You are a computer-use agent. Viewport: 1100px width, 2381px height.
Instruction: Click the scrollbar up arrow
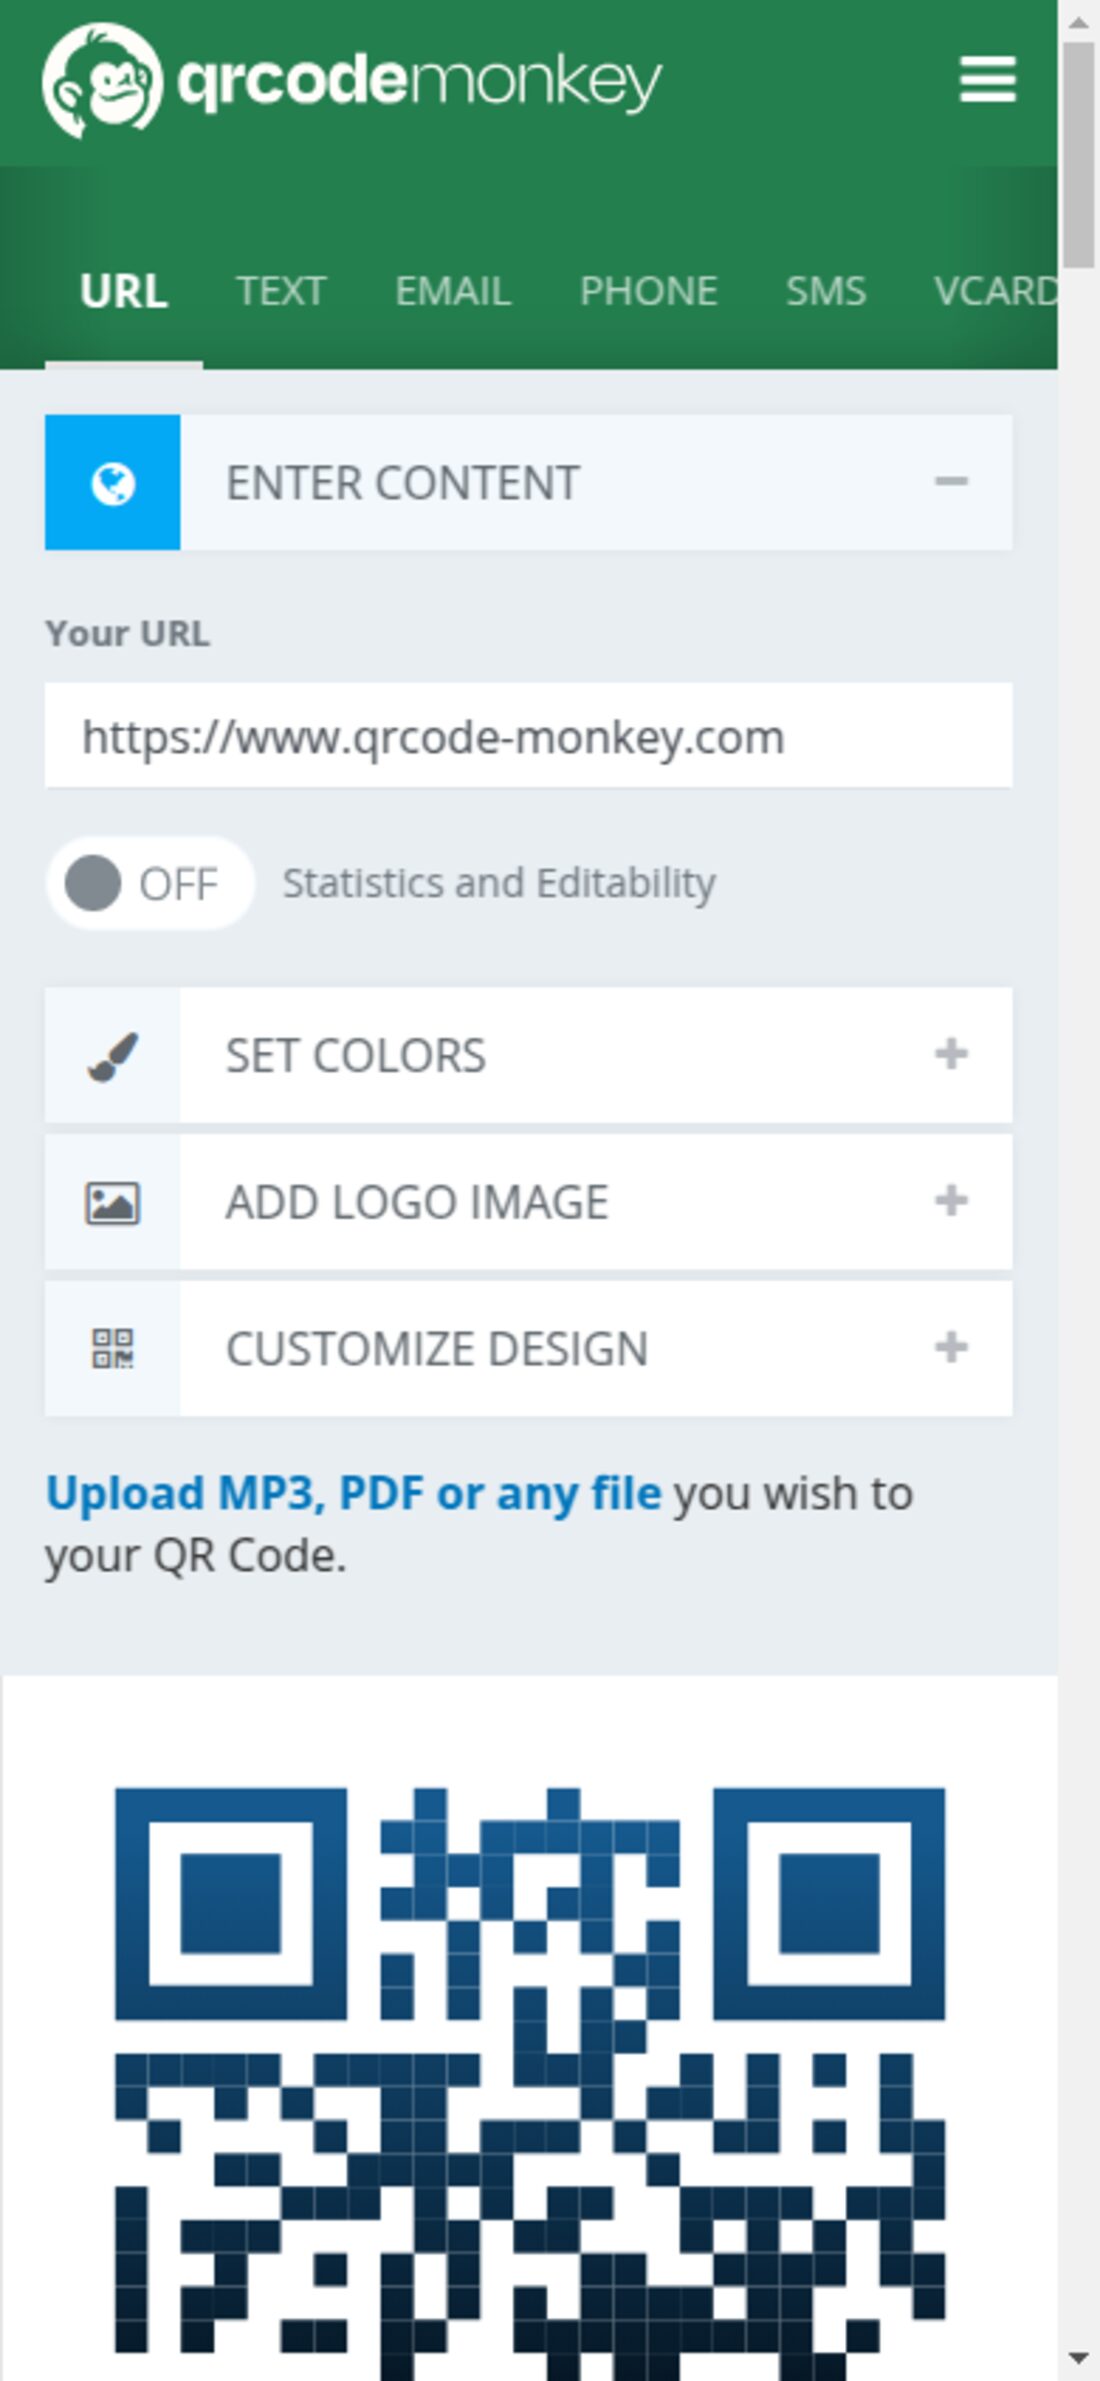pos(1079,21)
